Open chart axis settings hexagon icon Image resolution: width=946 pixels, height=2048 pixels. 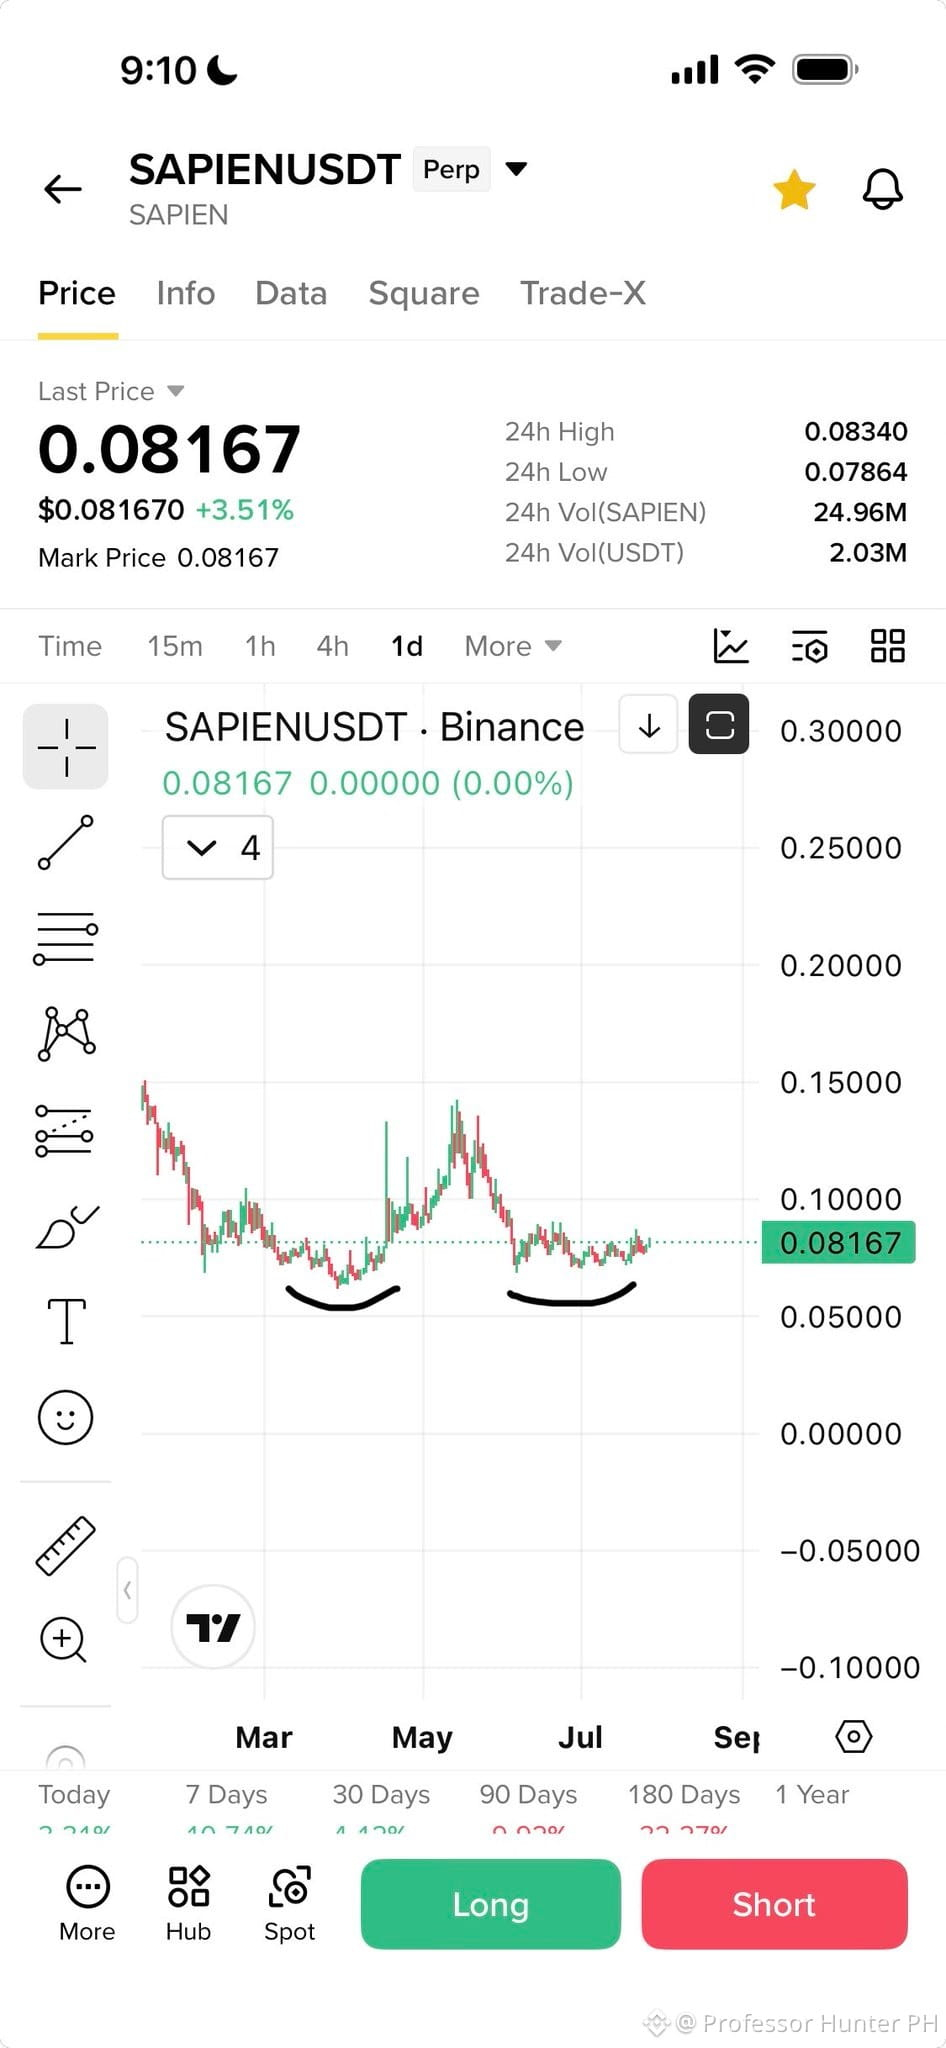coord(853,1737)
